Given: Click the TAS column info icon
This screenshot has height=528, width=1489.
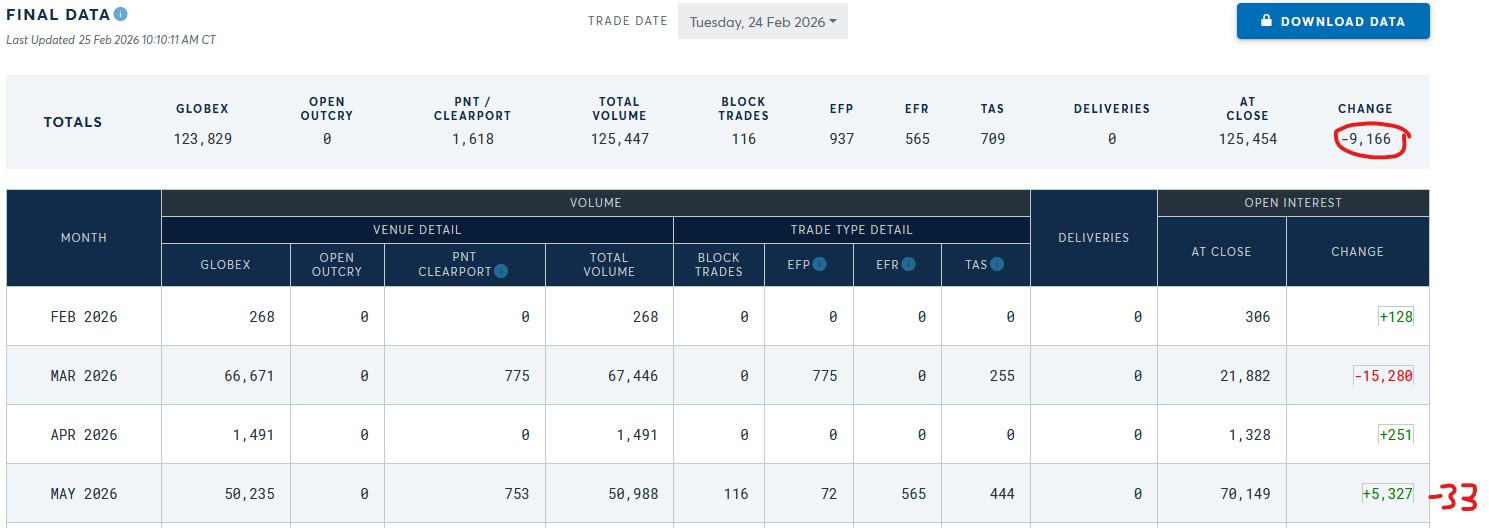Looking at the screenshot, I should pos(997,265).
